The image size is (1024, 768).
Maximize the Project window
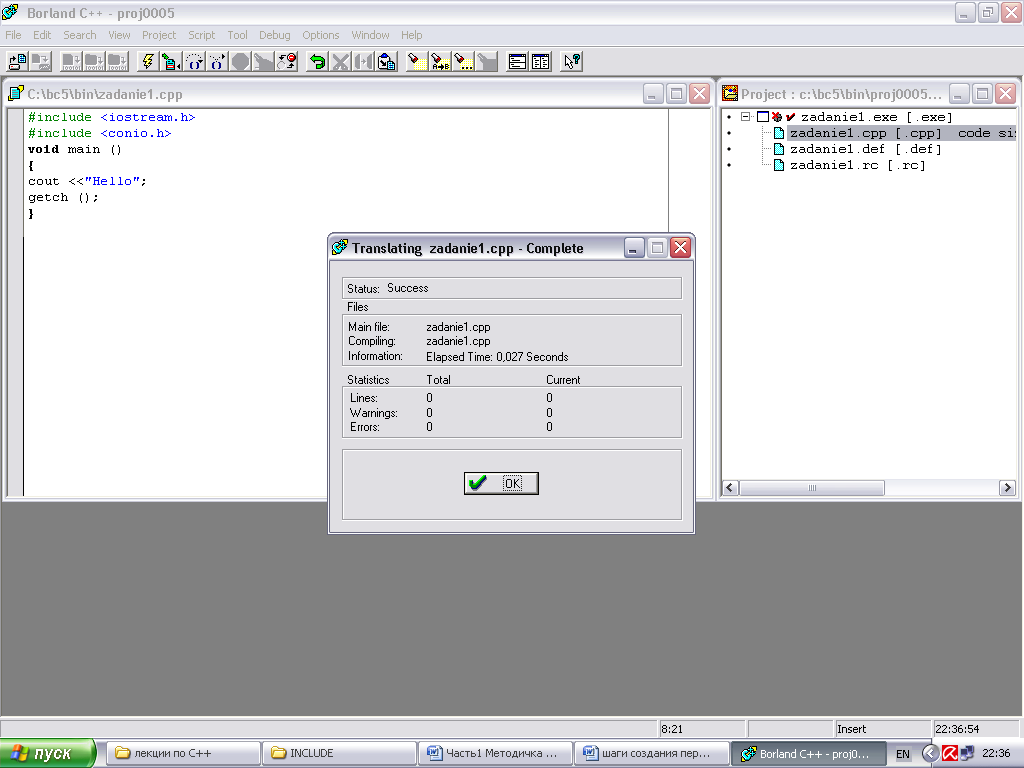coord(982,94)
